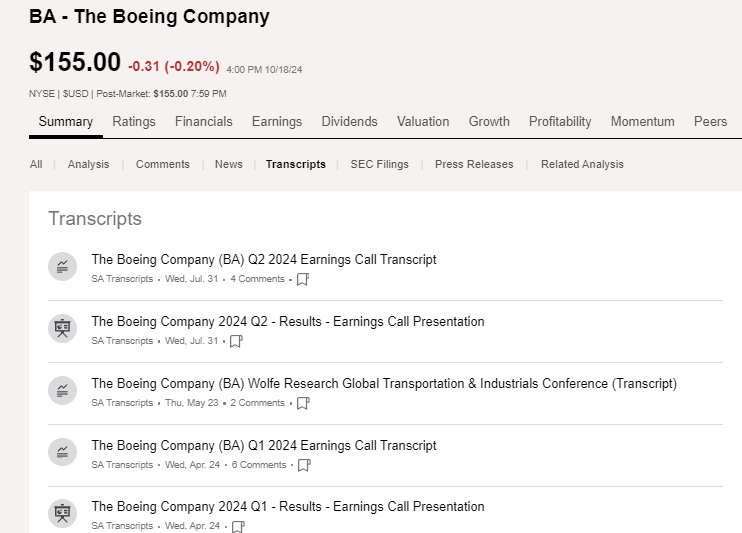Bookmark the Wolfe Research Conference transcript

coord(303,403)
